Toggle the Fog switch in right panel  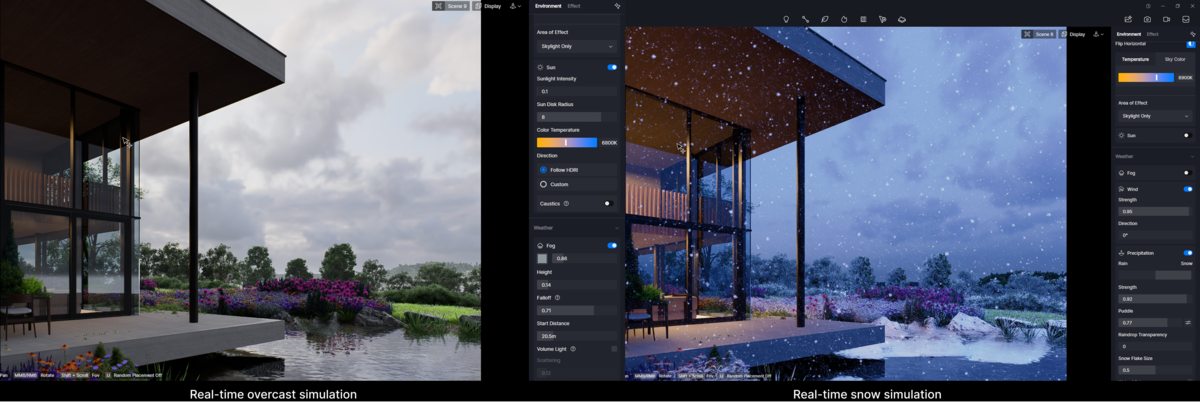click(x=1188, y=173)
